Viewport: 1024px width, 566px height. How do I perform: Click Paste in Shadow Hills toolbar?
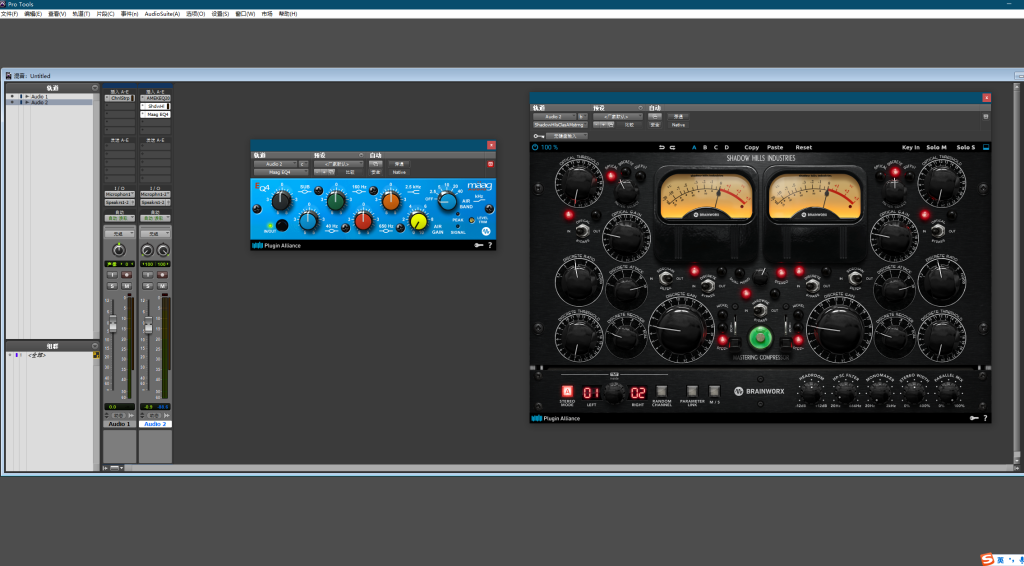(775, 148)
